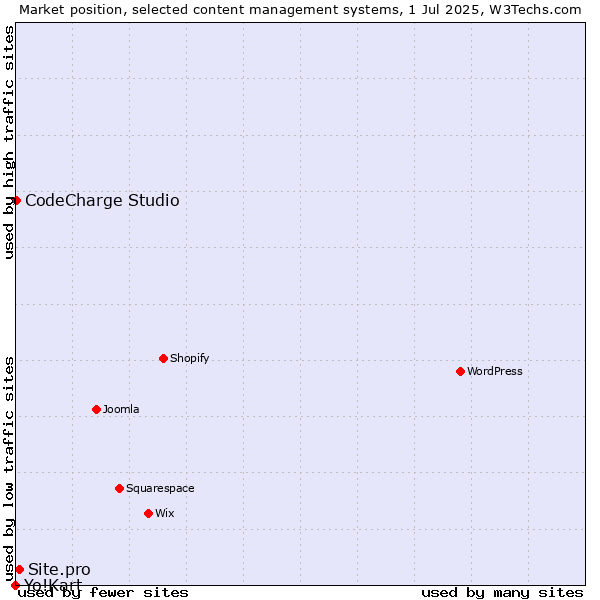Click the 'Site.pro' label

coord(59,569)
